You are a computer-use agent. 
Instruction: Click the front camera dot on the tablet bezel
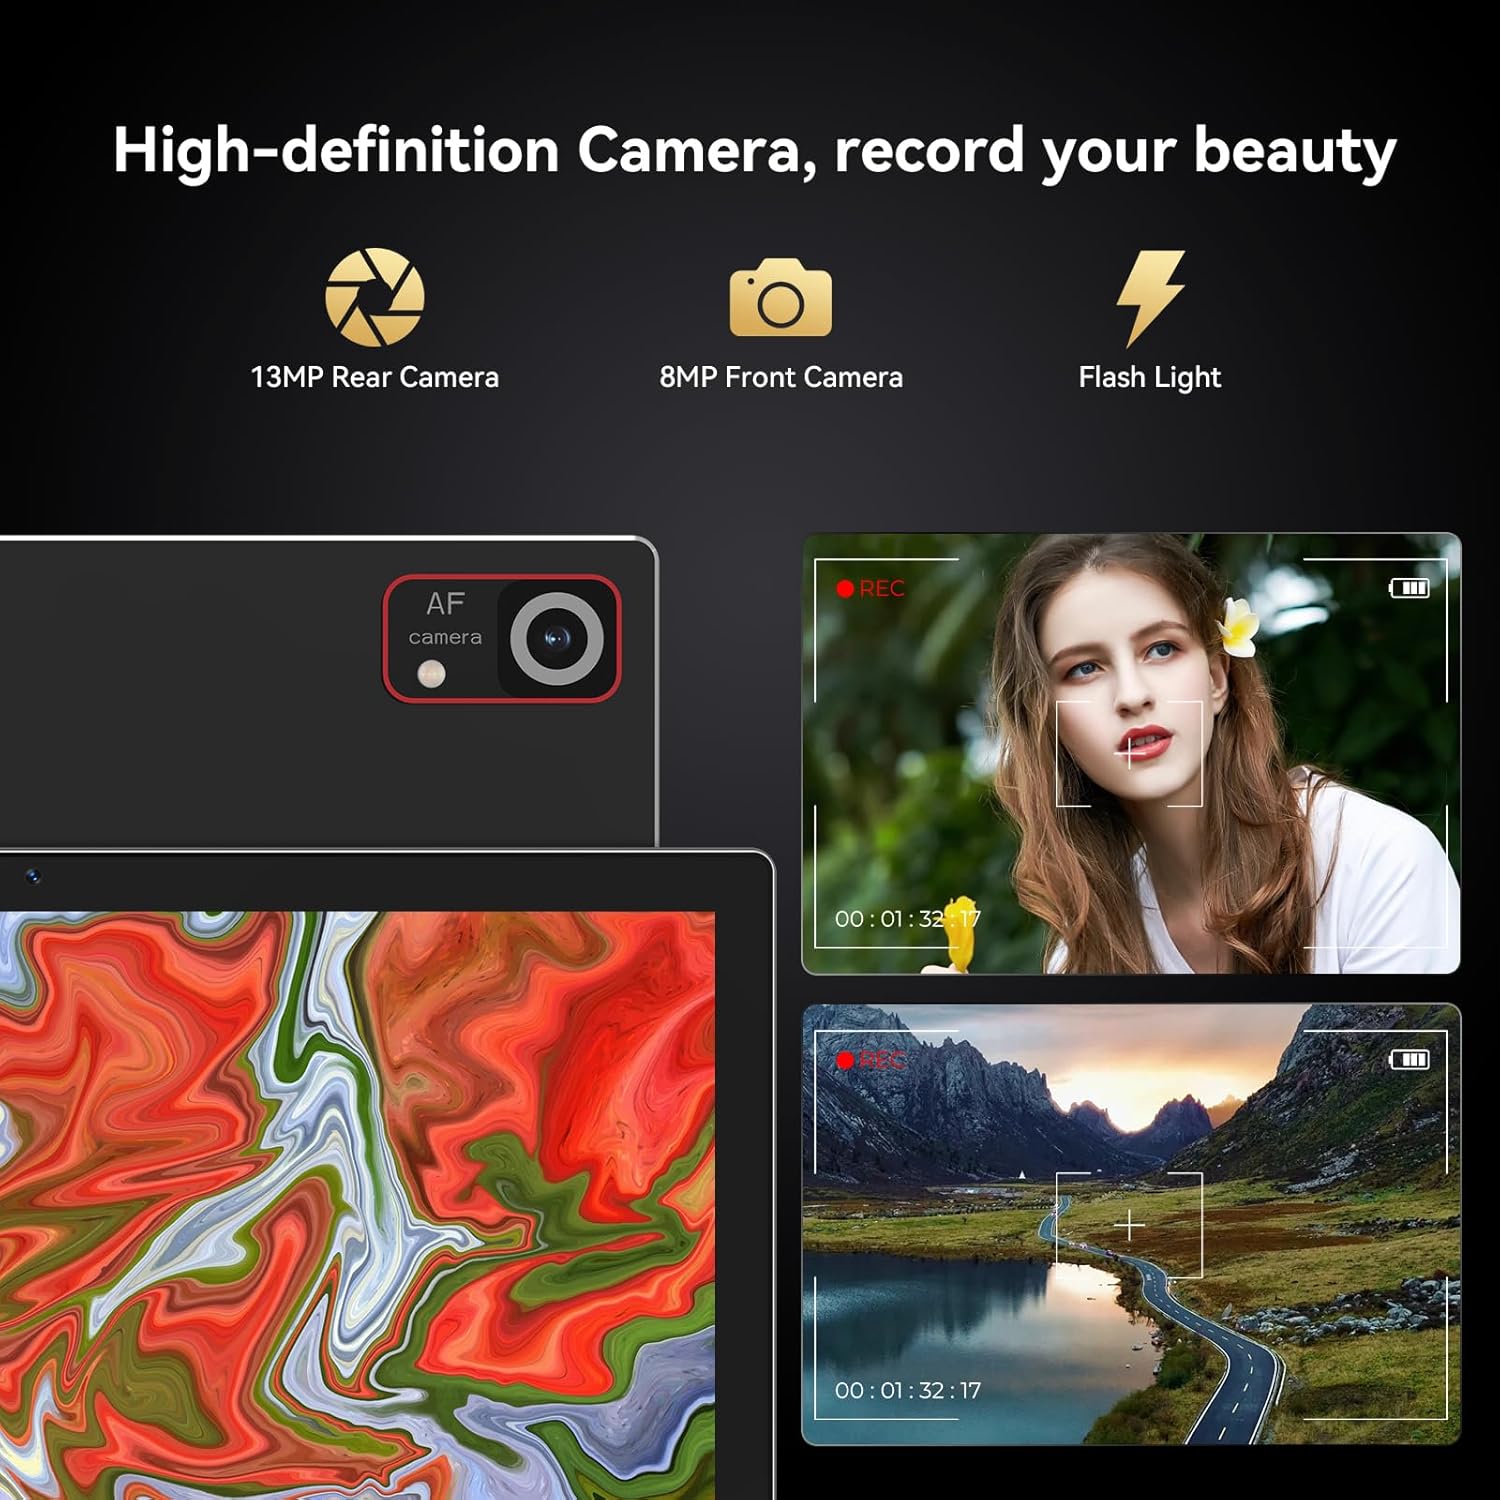pyautogui.click(x=33, y=877)
